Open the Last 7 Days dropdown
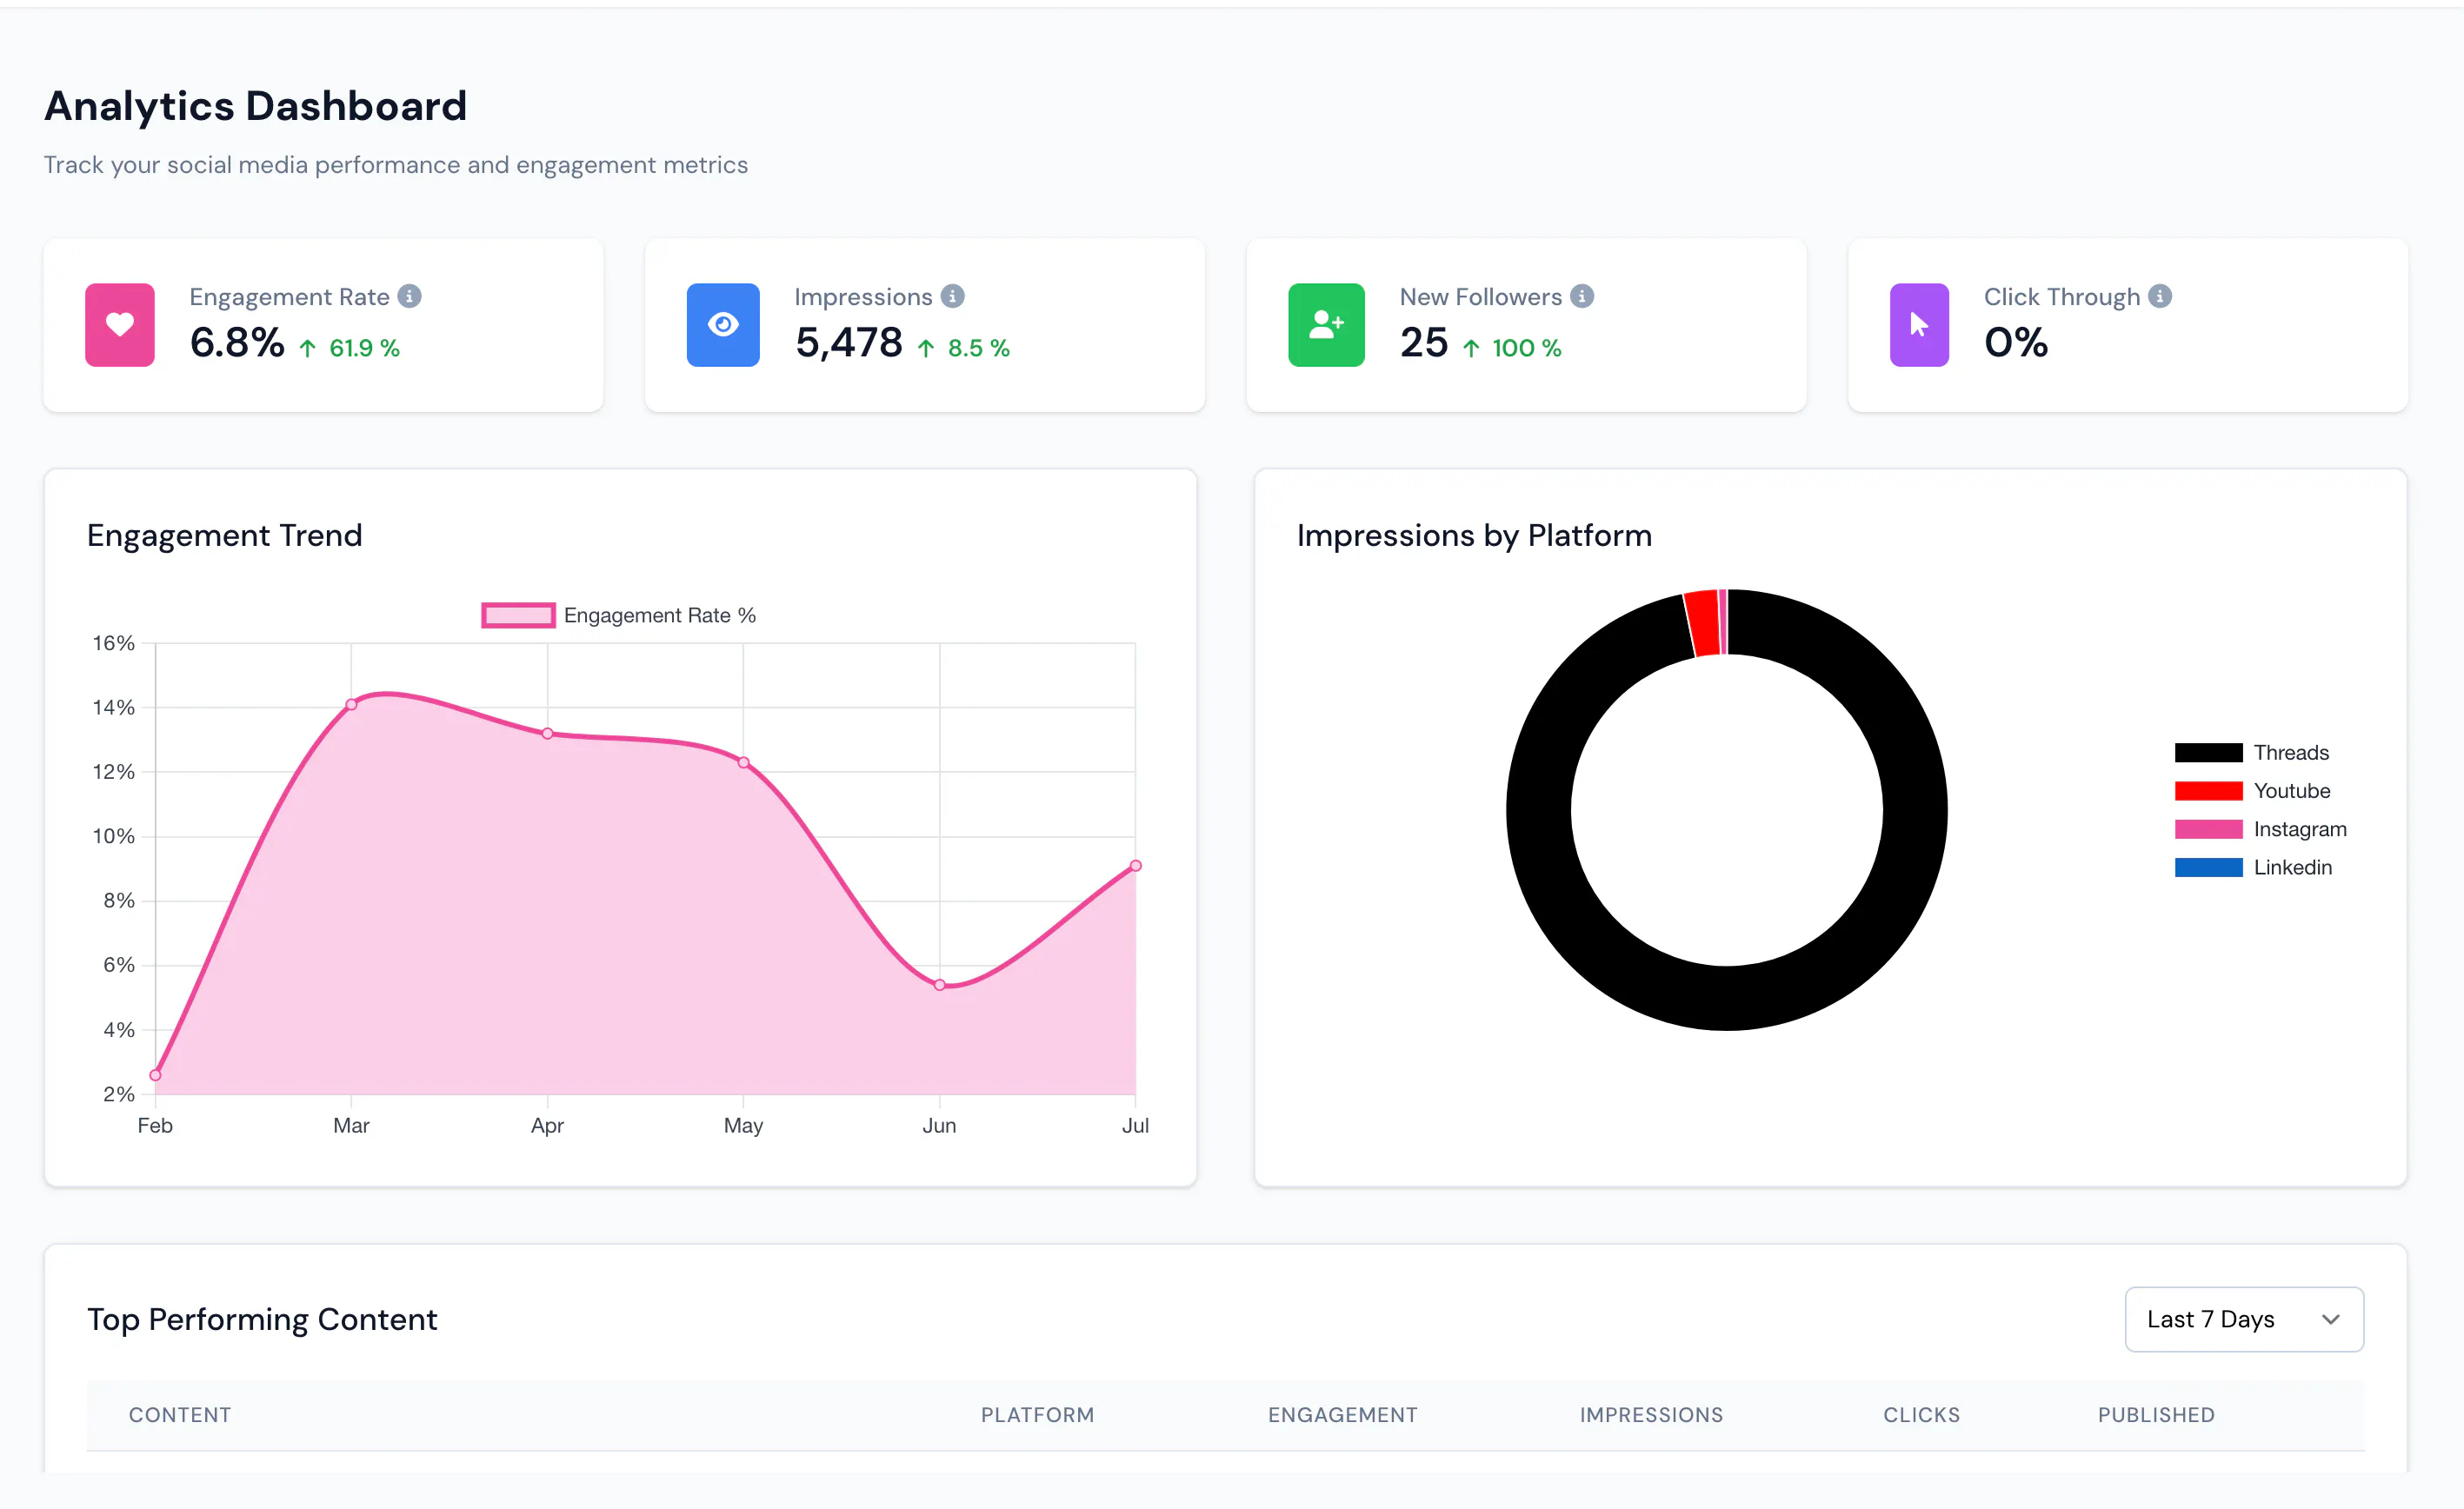Viewport: 2464px width, 1509px height. 2244,1319
